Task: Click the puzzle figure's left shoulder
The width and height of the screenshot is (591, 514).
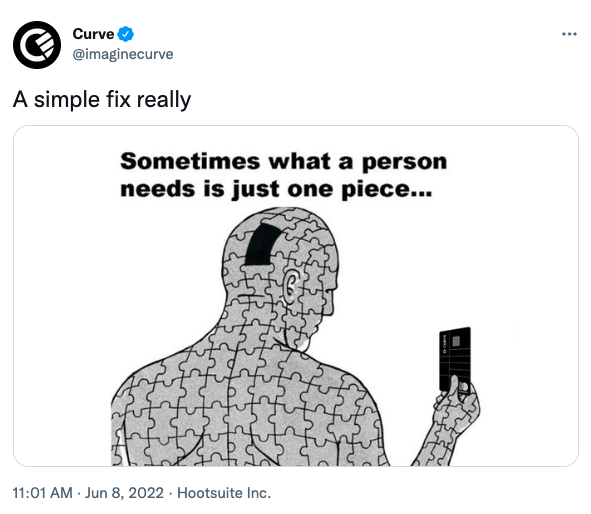Action: (155, 381)
